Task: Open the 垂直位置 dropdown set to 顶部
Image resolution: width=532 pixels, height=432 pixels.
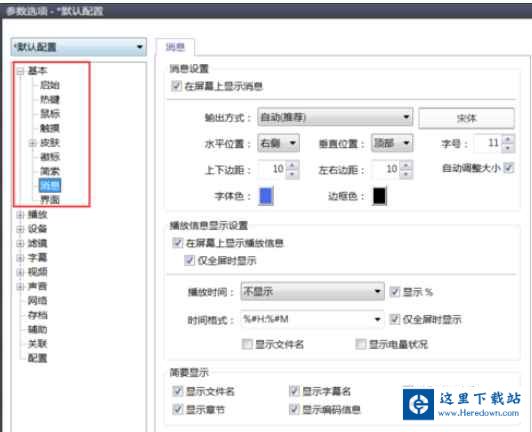Action: click(x=392, y=143)
